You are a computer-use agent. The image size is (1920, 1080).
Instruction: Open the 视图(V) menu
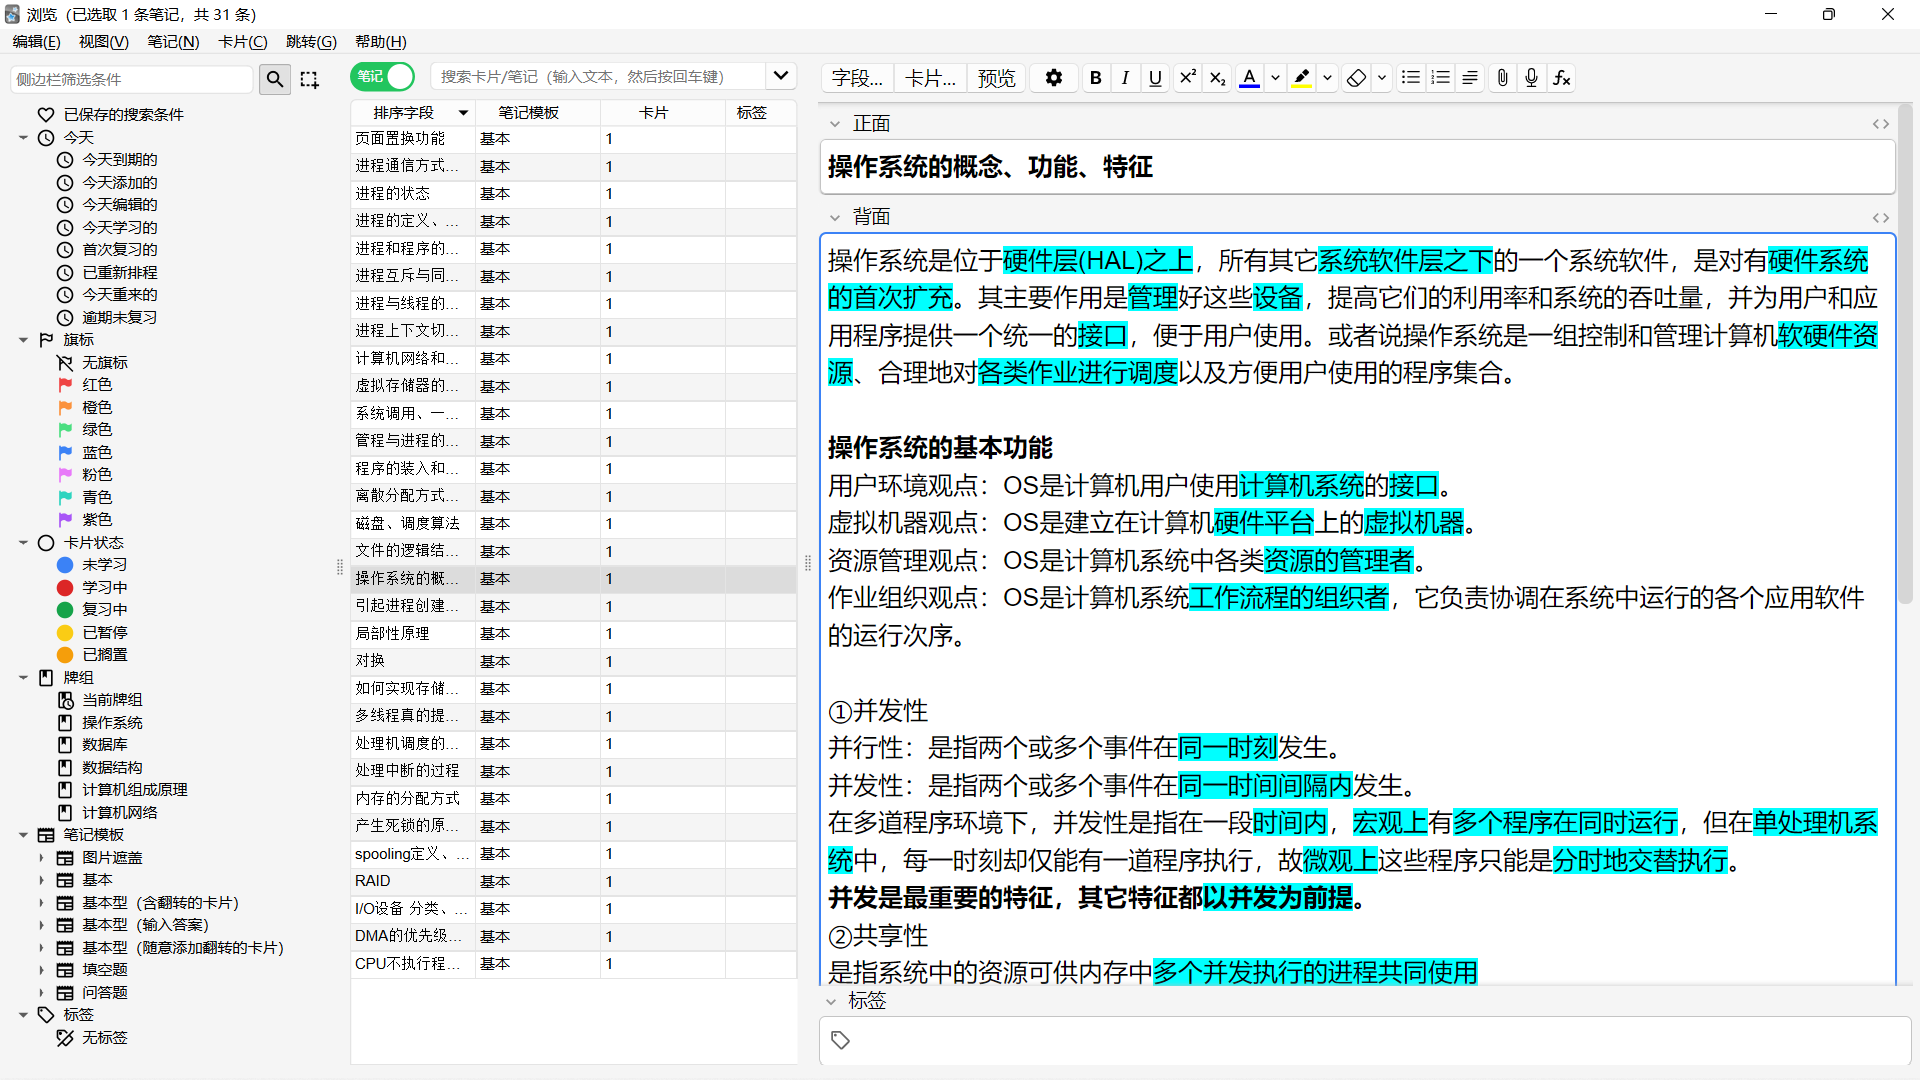(104, 42)
